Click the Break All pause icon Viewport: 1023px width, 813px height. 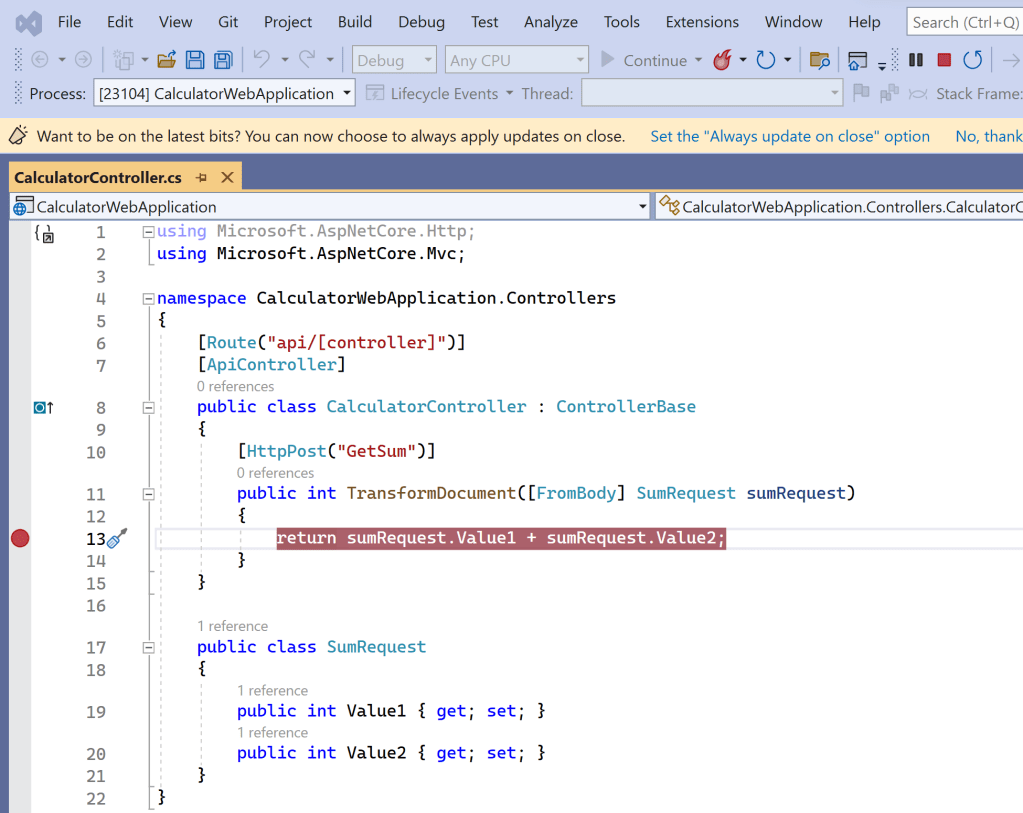click(915, 60)
